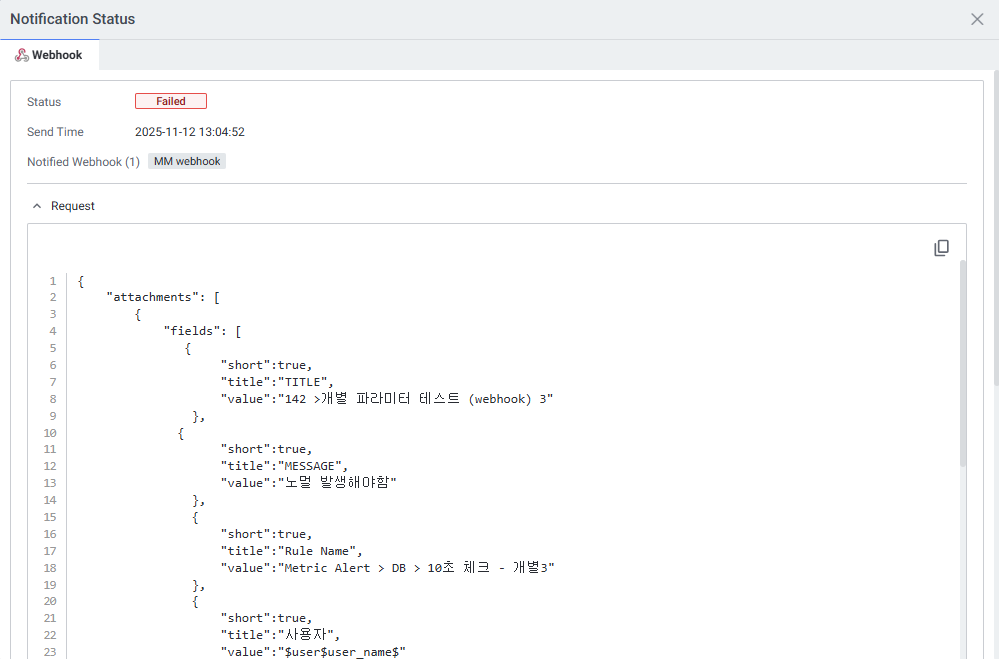
Task: Click the red Failed status badge
Action: pos(171,101)
